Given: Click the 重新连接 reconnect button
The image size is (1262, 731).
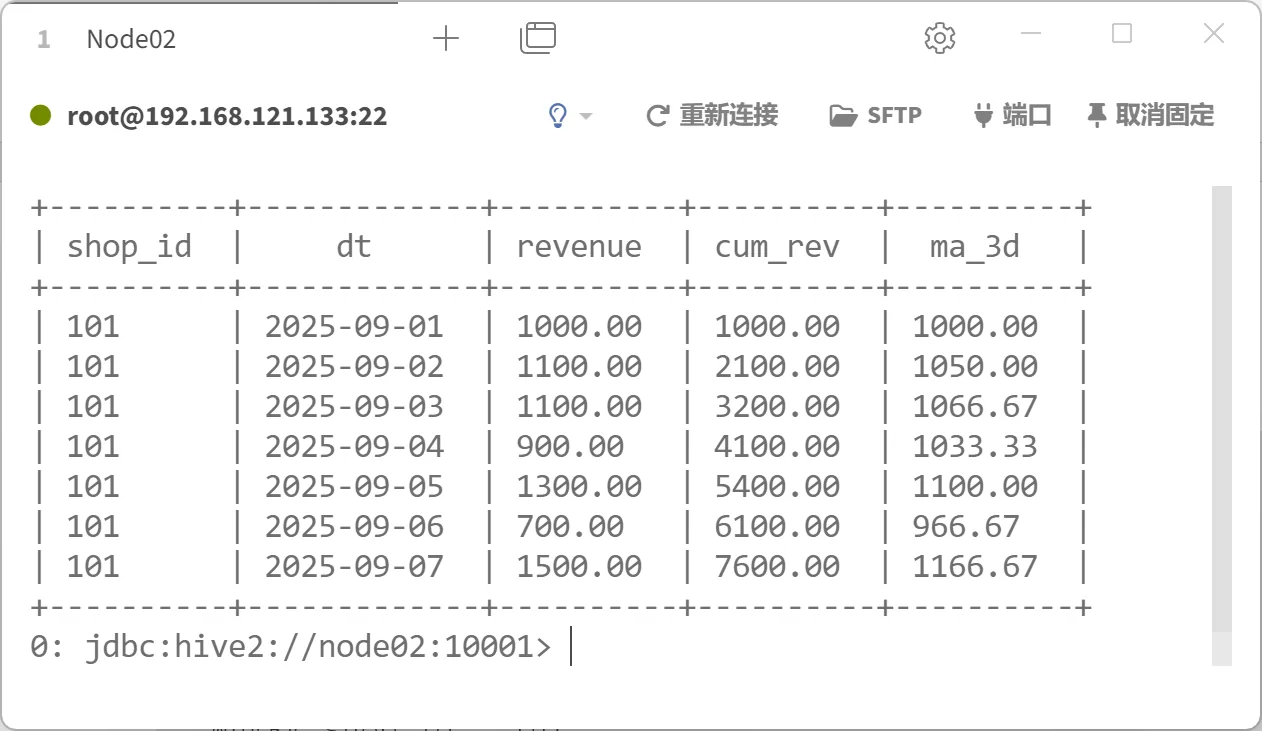Looking at the screenshot, I should coord(712,116).
